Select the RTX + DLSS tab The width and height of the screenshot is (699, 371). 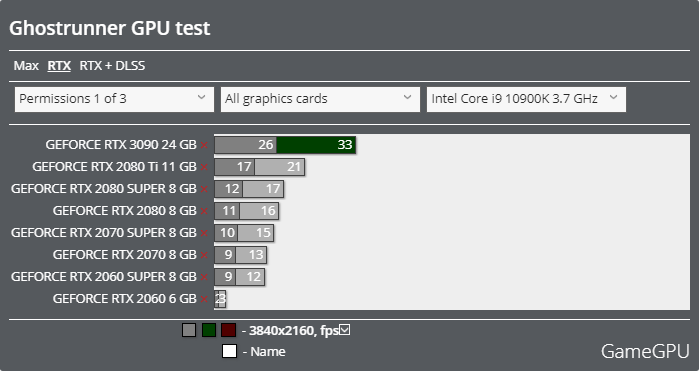[x=112, y=66]
